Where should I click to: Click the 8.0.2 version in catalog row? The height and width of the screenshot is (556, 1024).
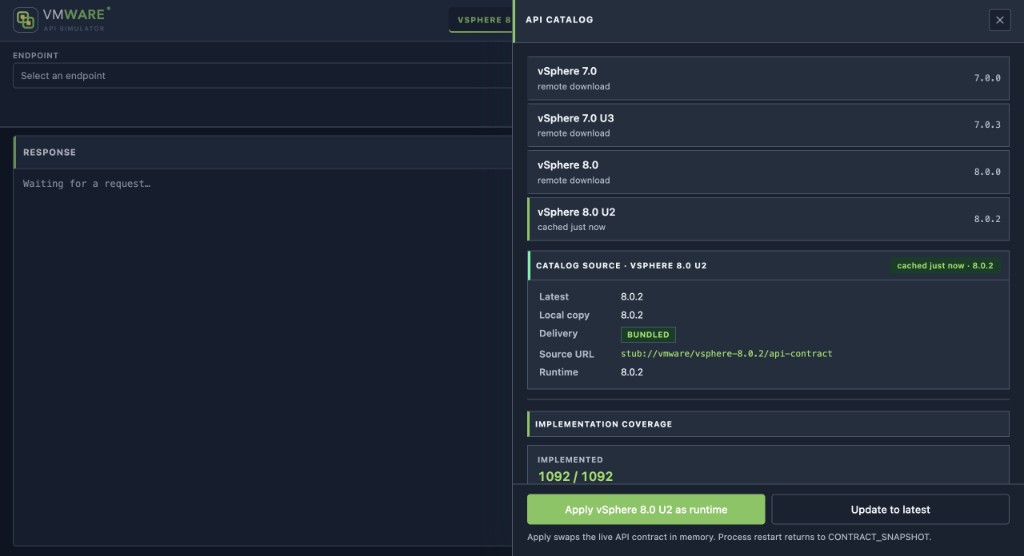(987, 219)
